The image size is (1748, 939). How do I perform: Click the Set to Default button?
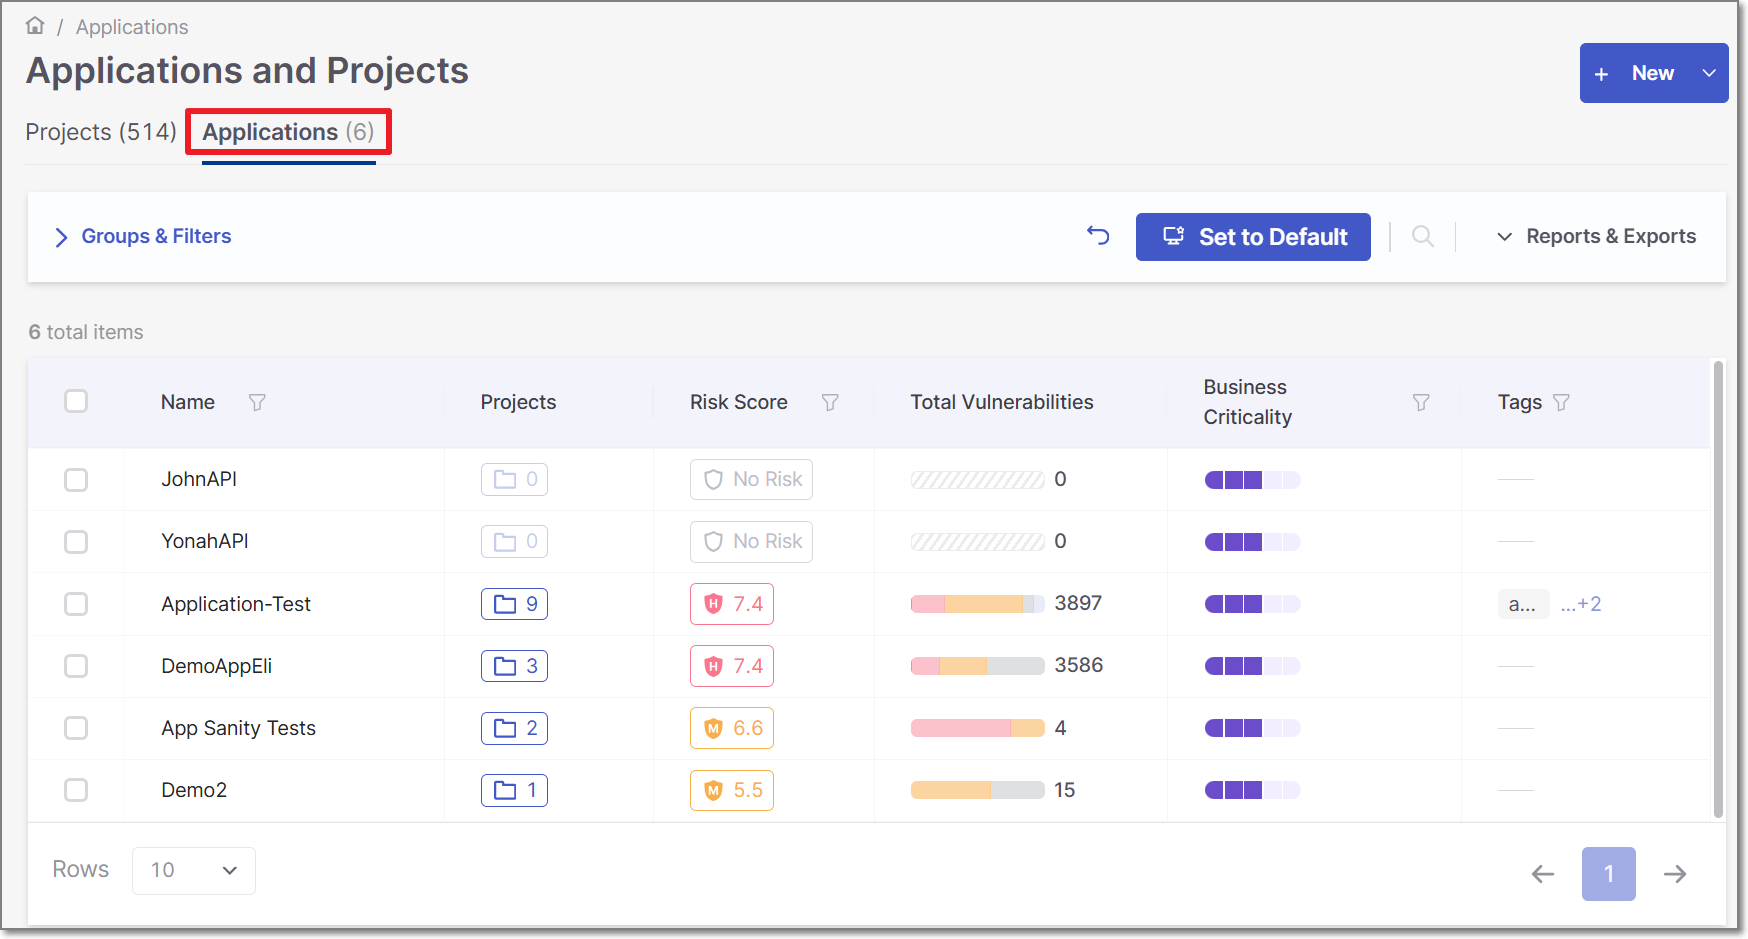(x=1253, y=237)
